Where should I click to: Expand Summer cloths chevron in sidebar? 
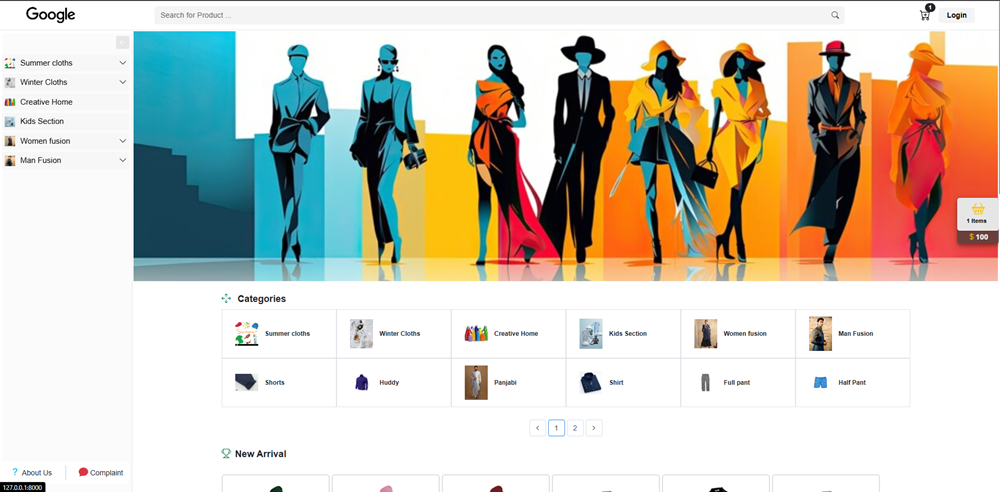[x=123, y=63]
